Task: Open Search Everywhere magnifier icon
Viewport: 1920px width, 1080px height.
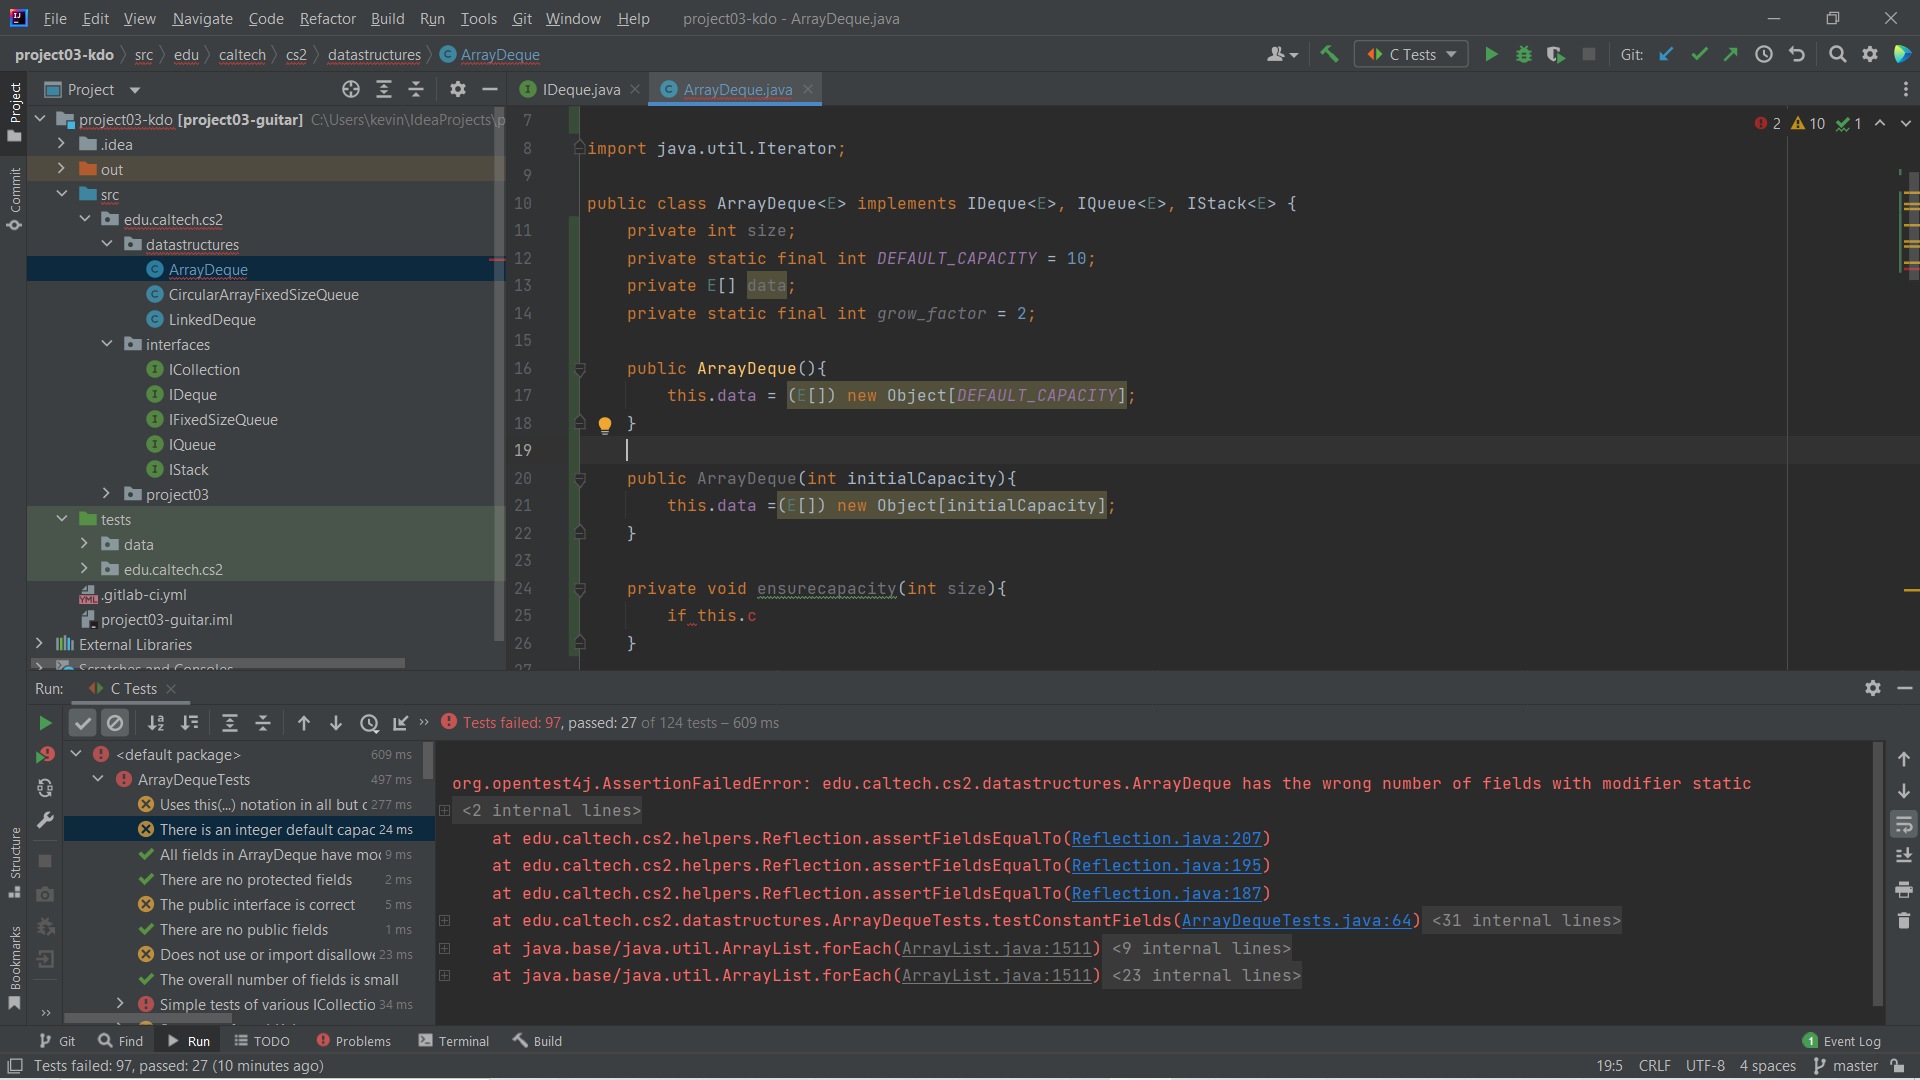Action: click(x=1837, y=55)
